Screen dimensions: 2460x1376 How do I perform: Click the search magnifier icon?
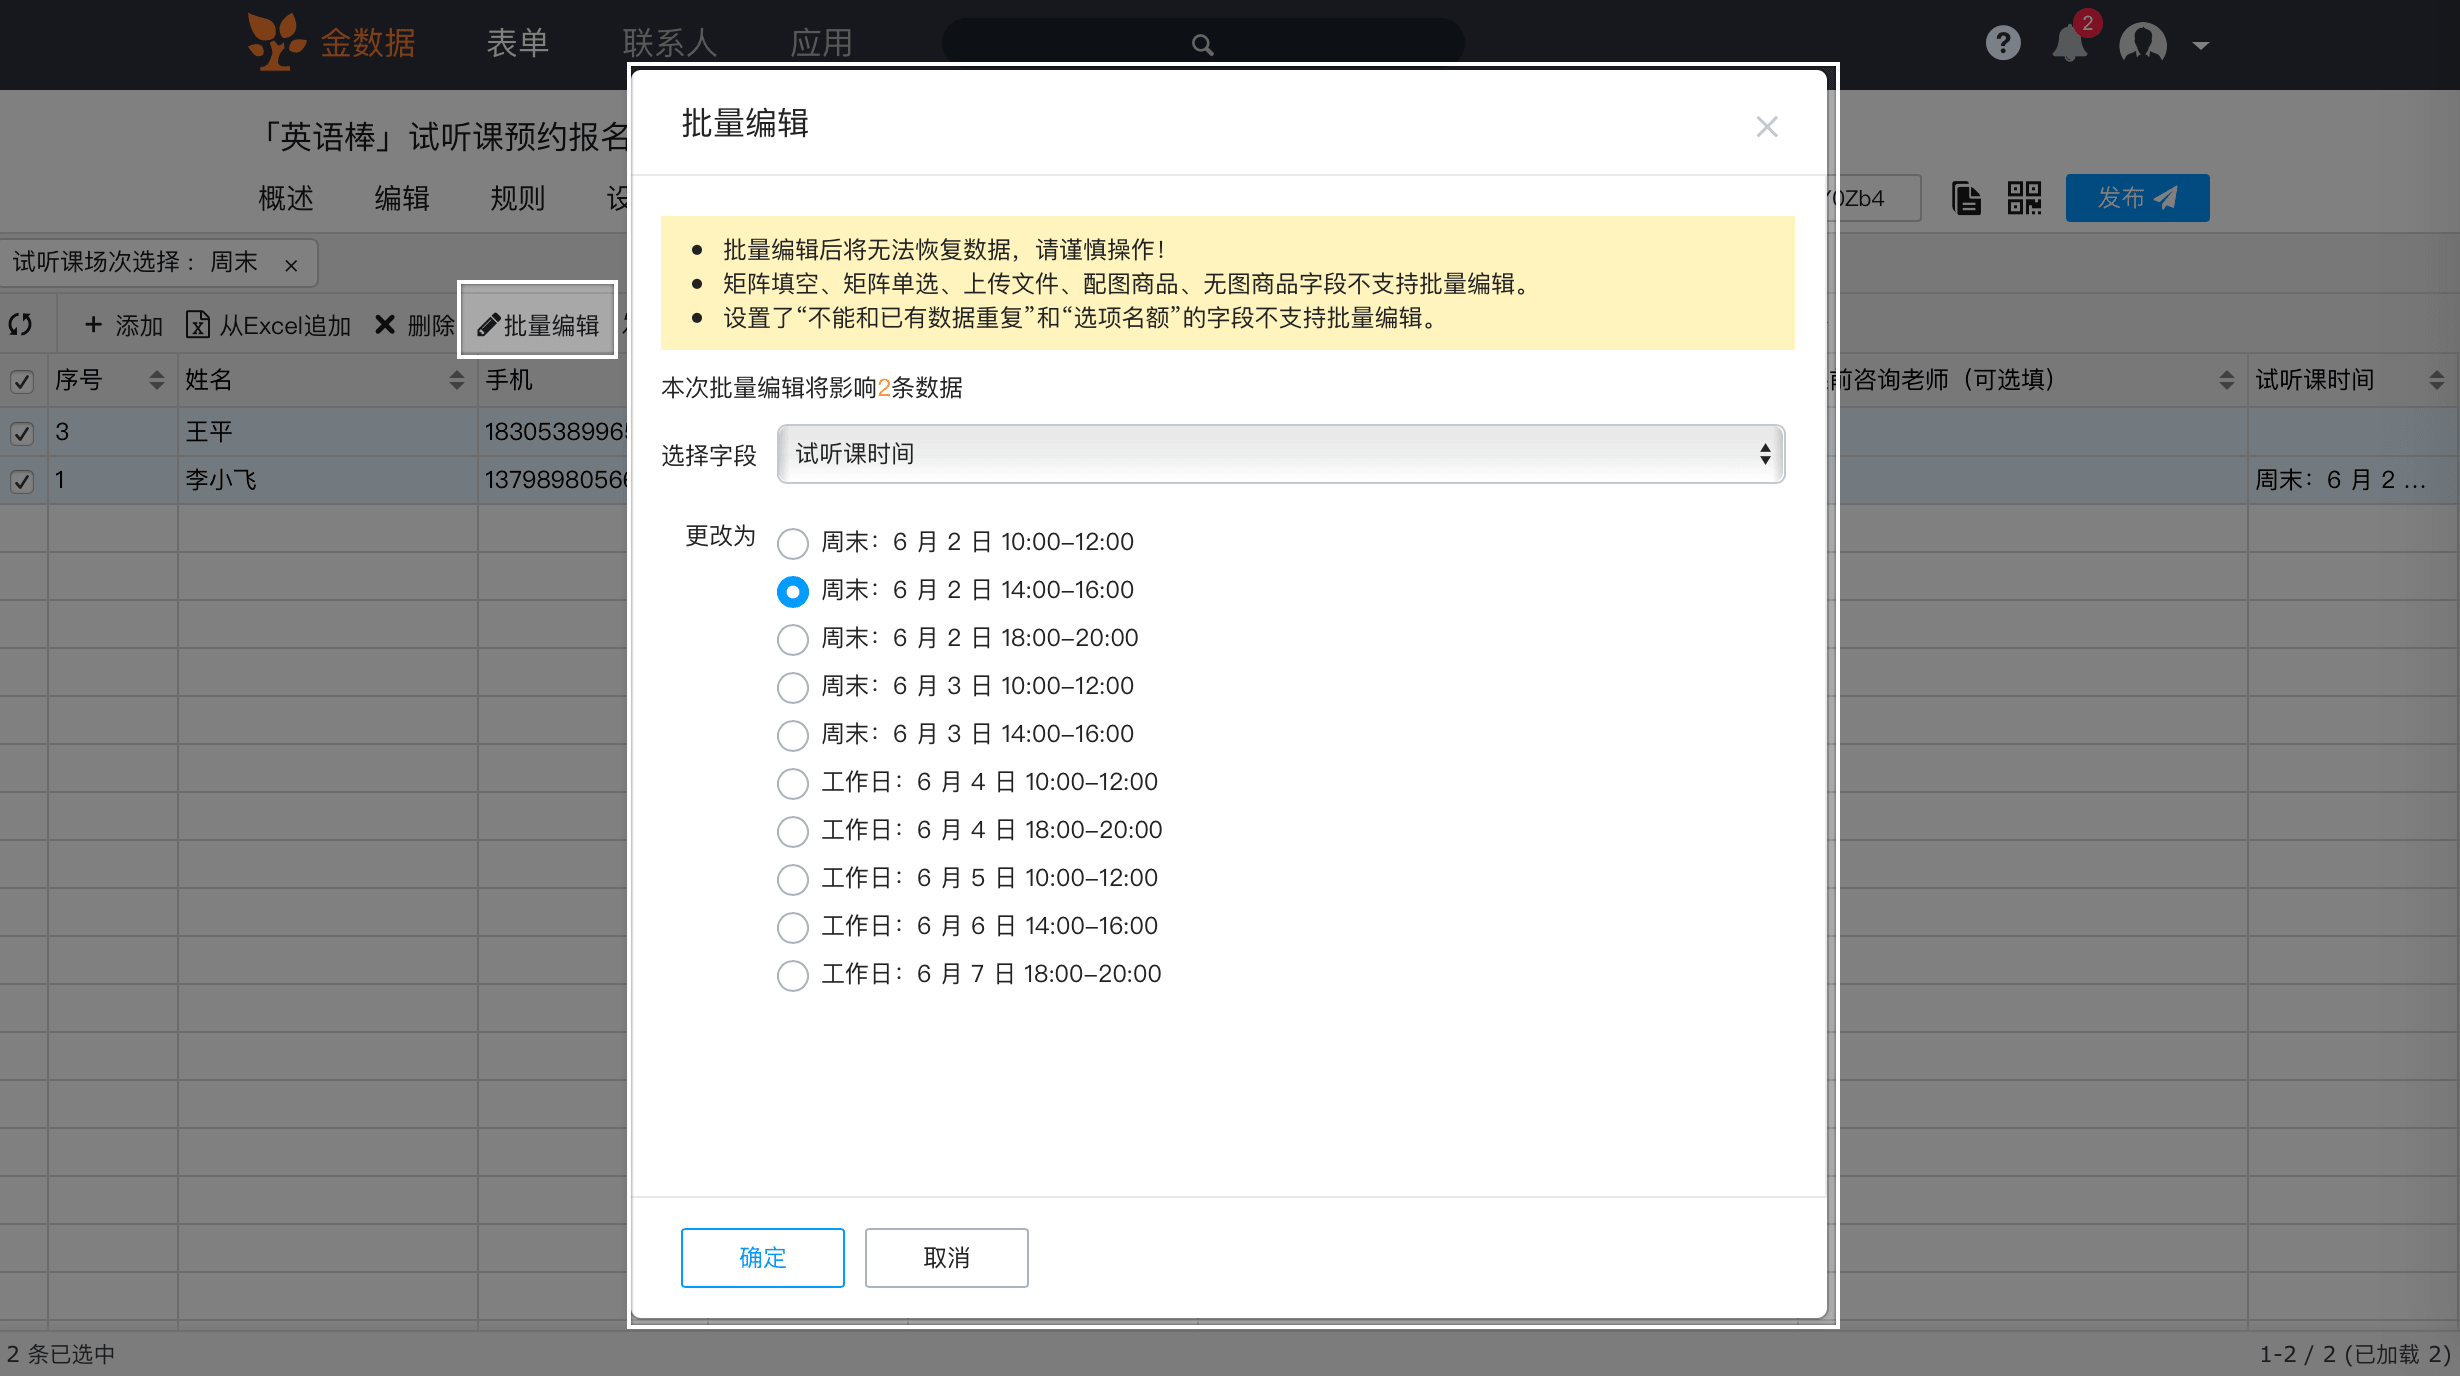1202,44
